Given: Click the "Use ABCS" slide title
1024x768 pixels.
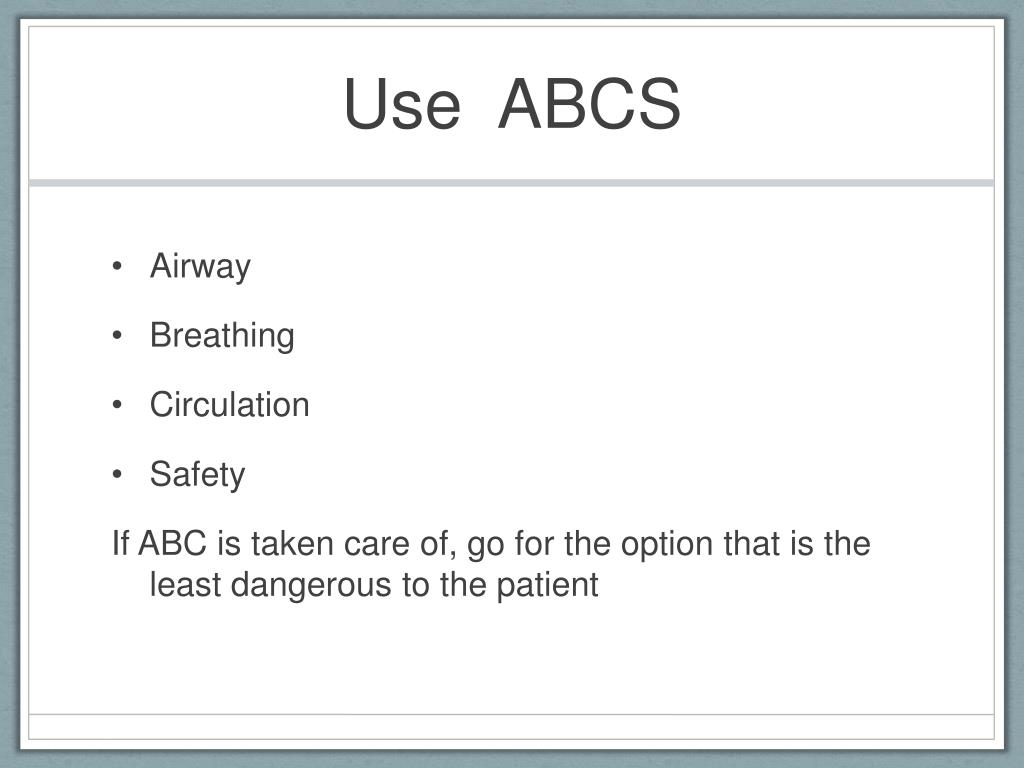Looking at the screenshot, I should pos(512,104).
